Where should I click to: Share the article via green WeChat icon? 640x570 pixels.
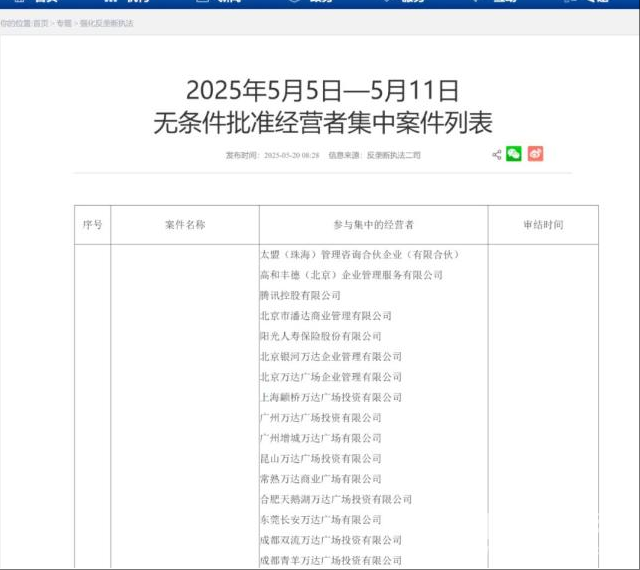[513, 154]
